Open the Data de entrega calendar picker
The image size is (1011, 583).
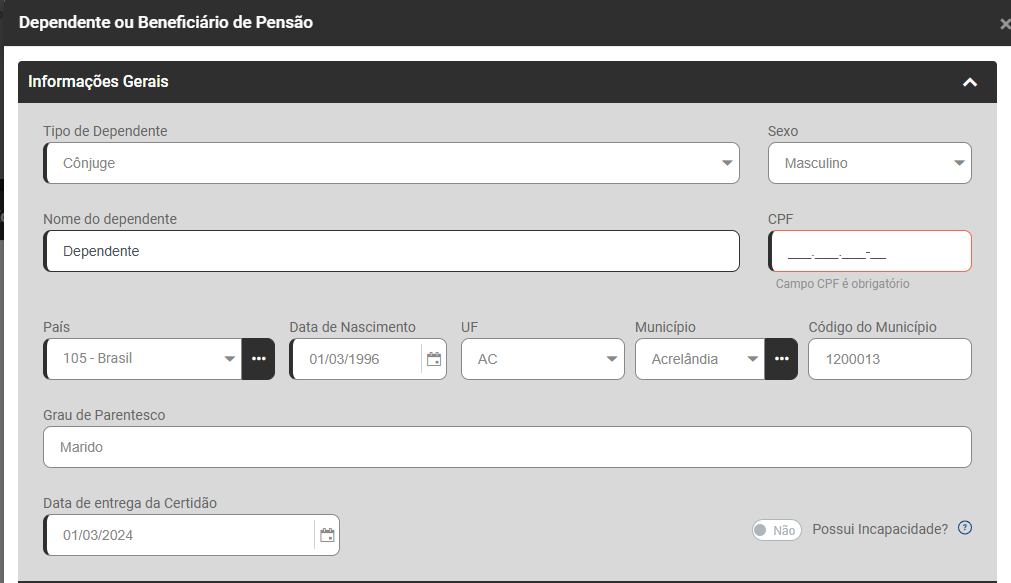point(327,535)
